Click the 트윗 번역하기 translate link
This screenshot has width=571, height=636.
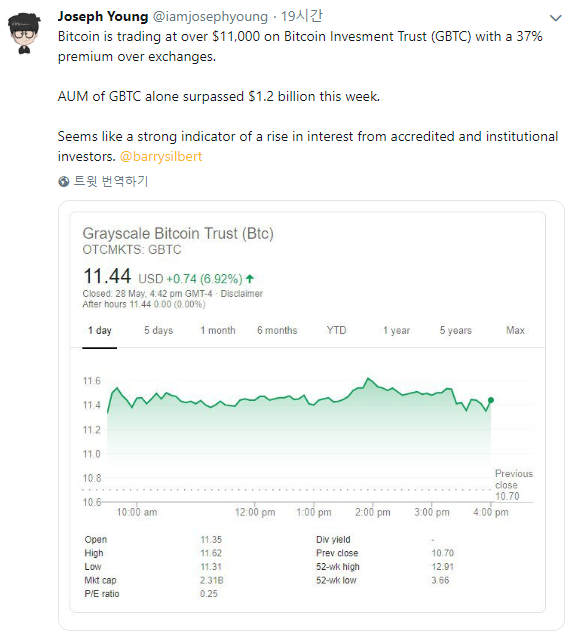(x=111, y=181)
